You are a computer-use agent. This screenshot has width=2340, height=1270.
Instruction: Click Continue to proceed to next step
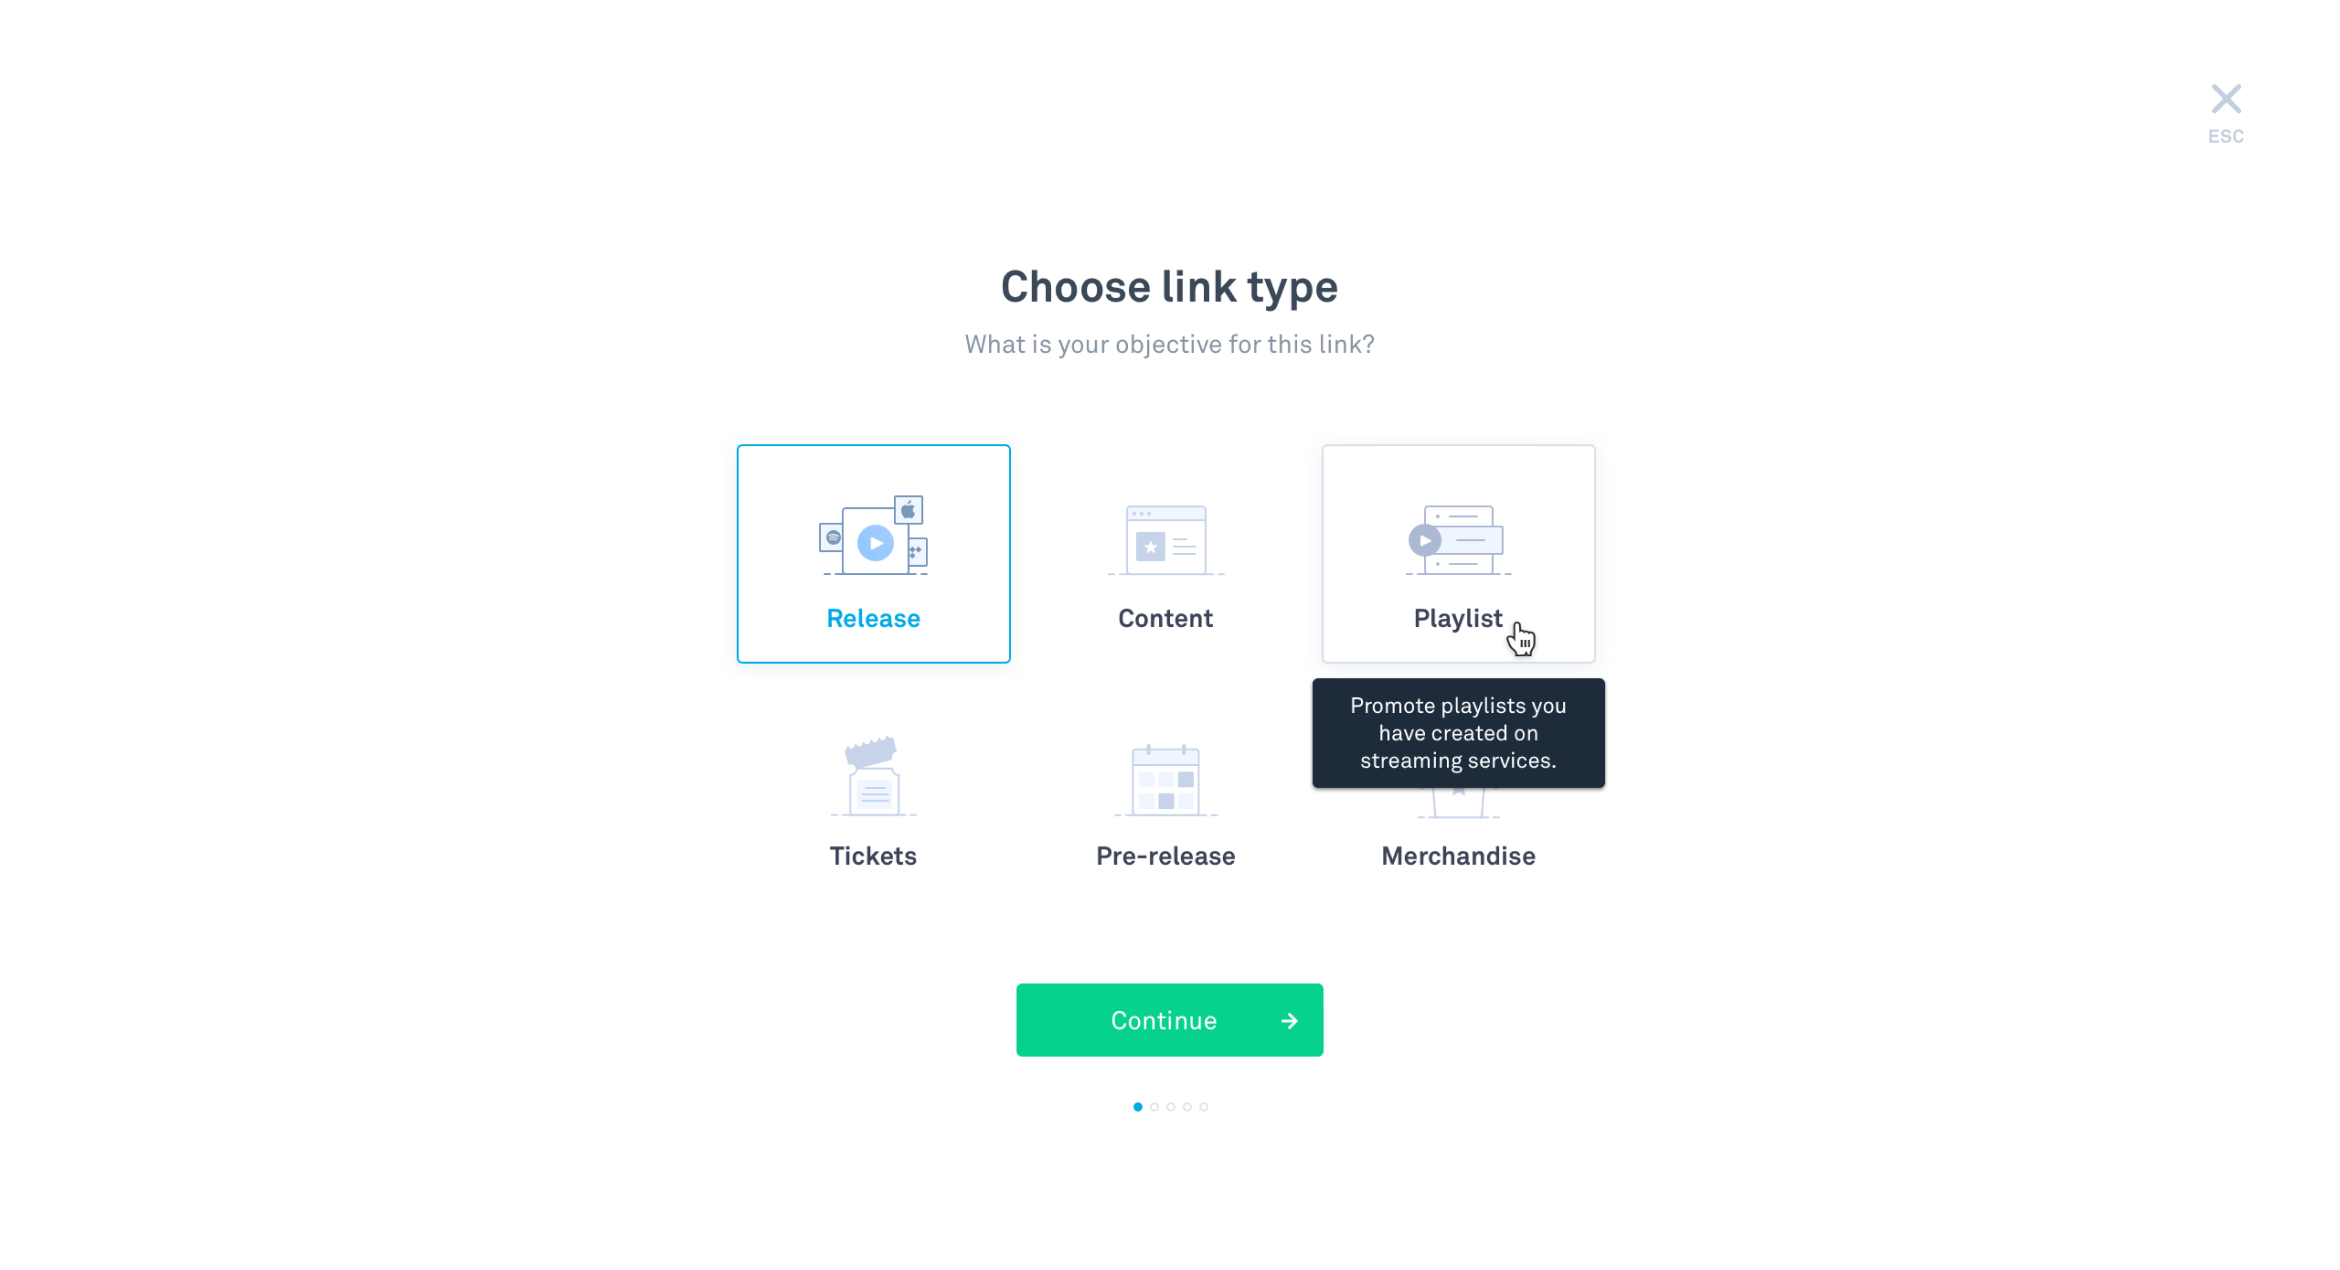pyautogui.click(x=1169, y=1020)
